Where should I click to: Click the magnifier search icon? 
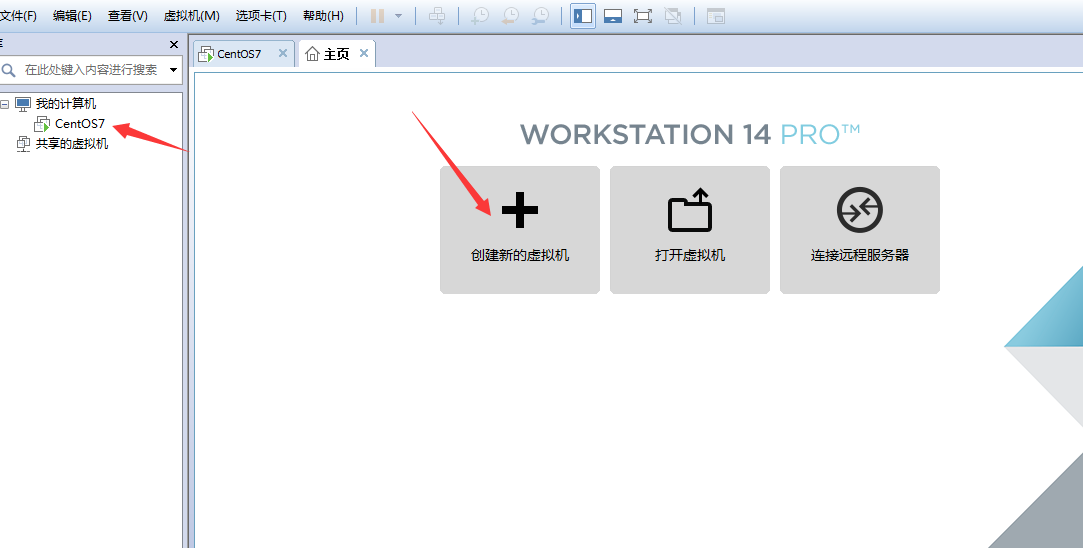(9, 70)
